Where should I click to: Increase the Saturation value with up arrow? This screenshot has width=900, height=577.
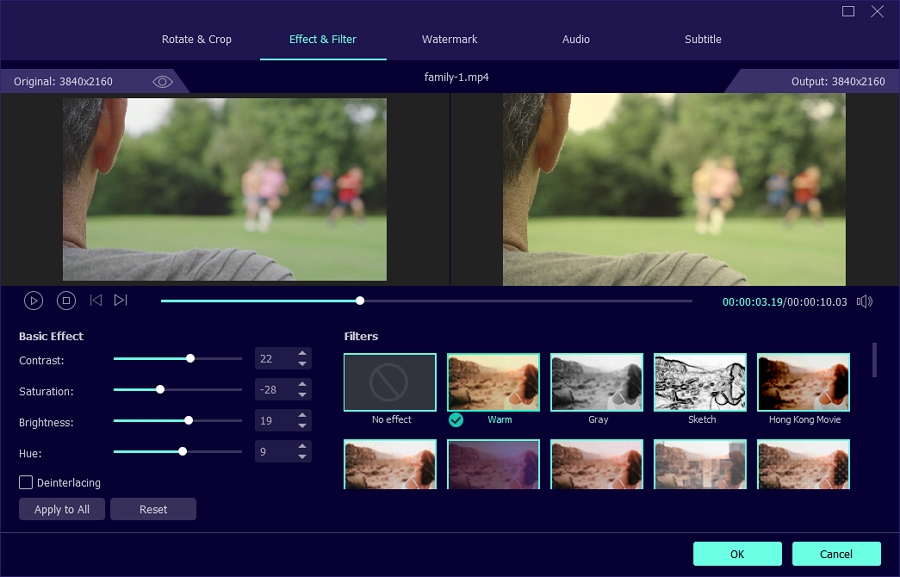pyautogui.click(x=302, y=384)
